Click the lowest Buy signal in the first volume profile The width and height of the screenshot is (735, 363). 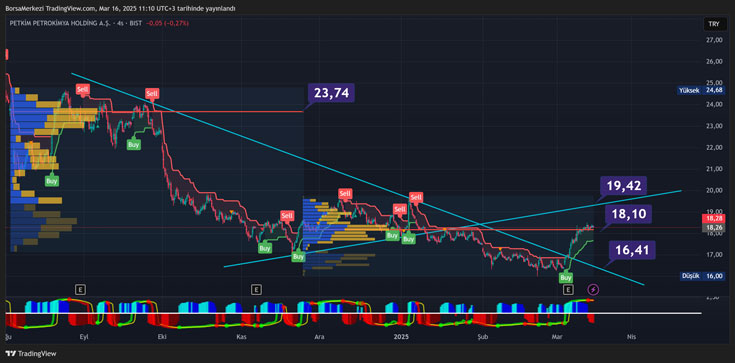[52, 181]
